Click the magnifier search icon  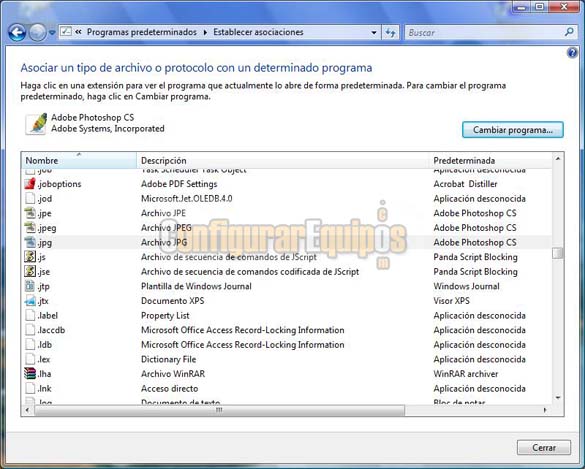click(569, 32)
